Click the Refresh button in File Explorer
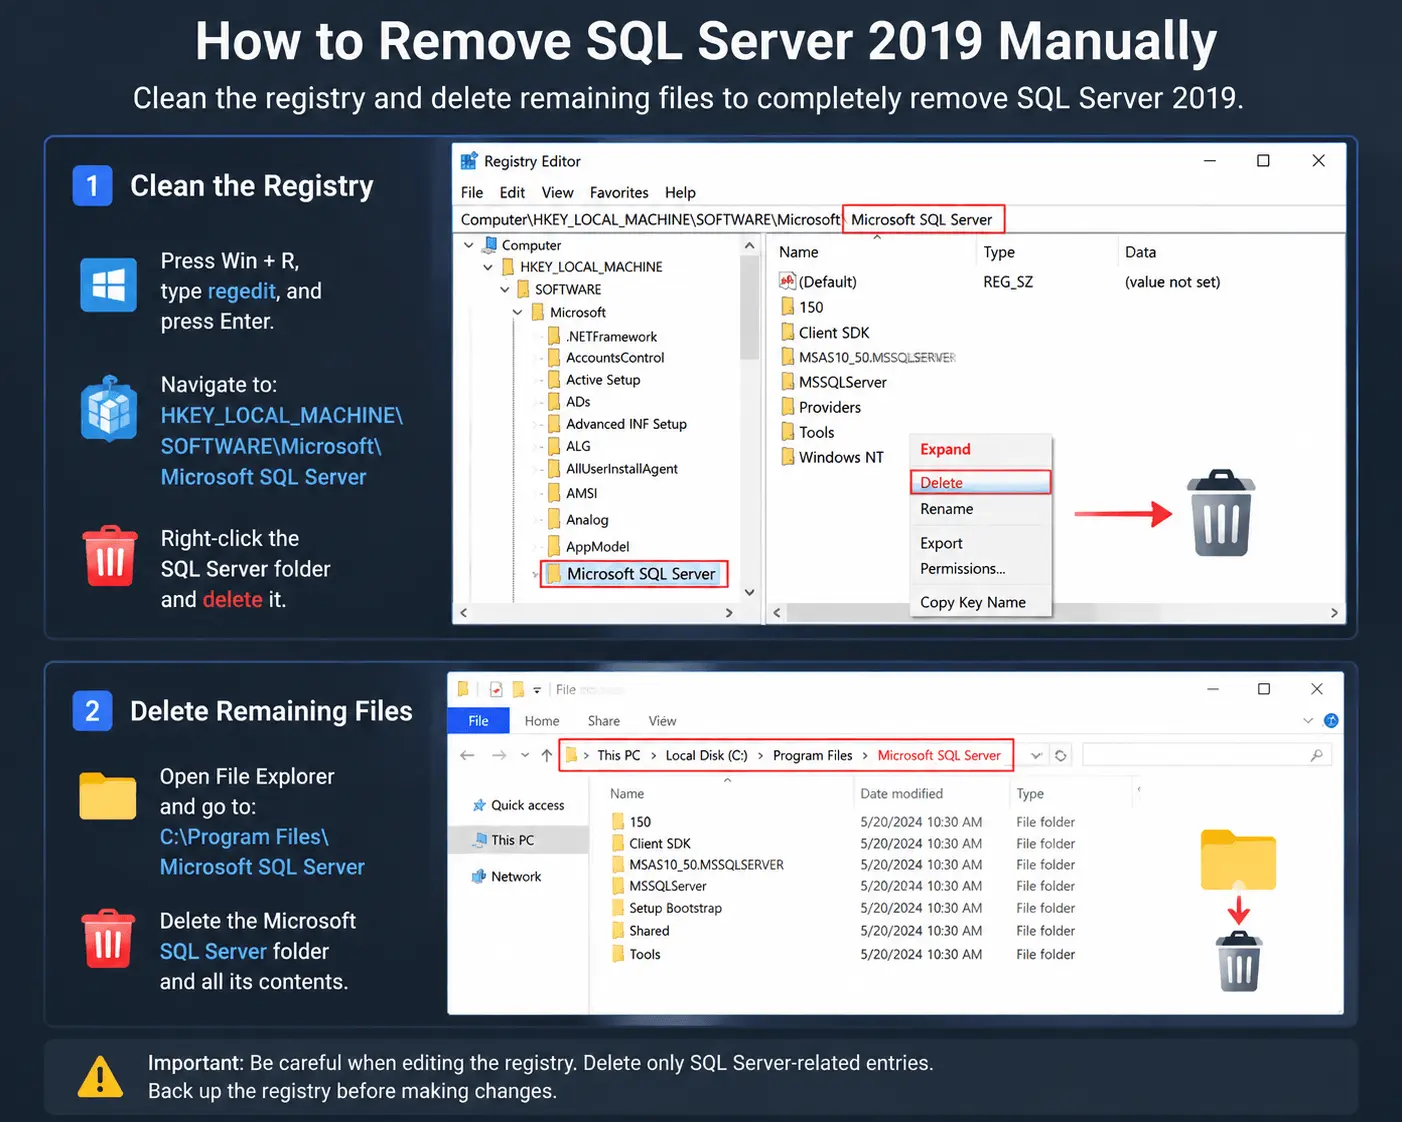Image resolution: width=1402 pixels, height=1122 pixels. tap(1061, 755)
